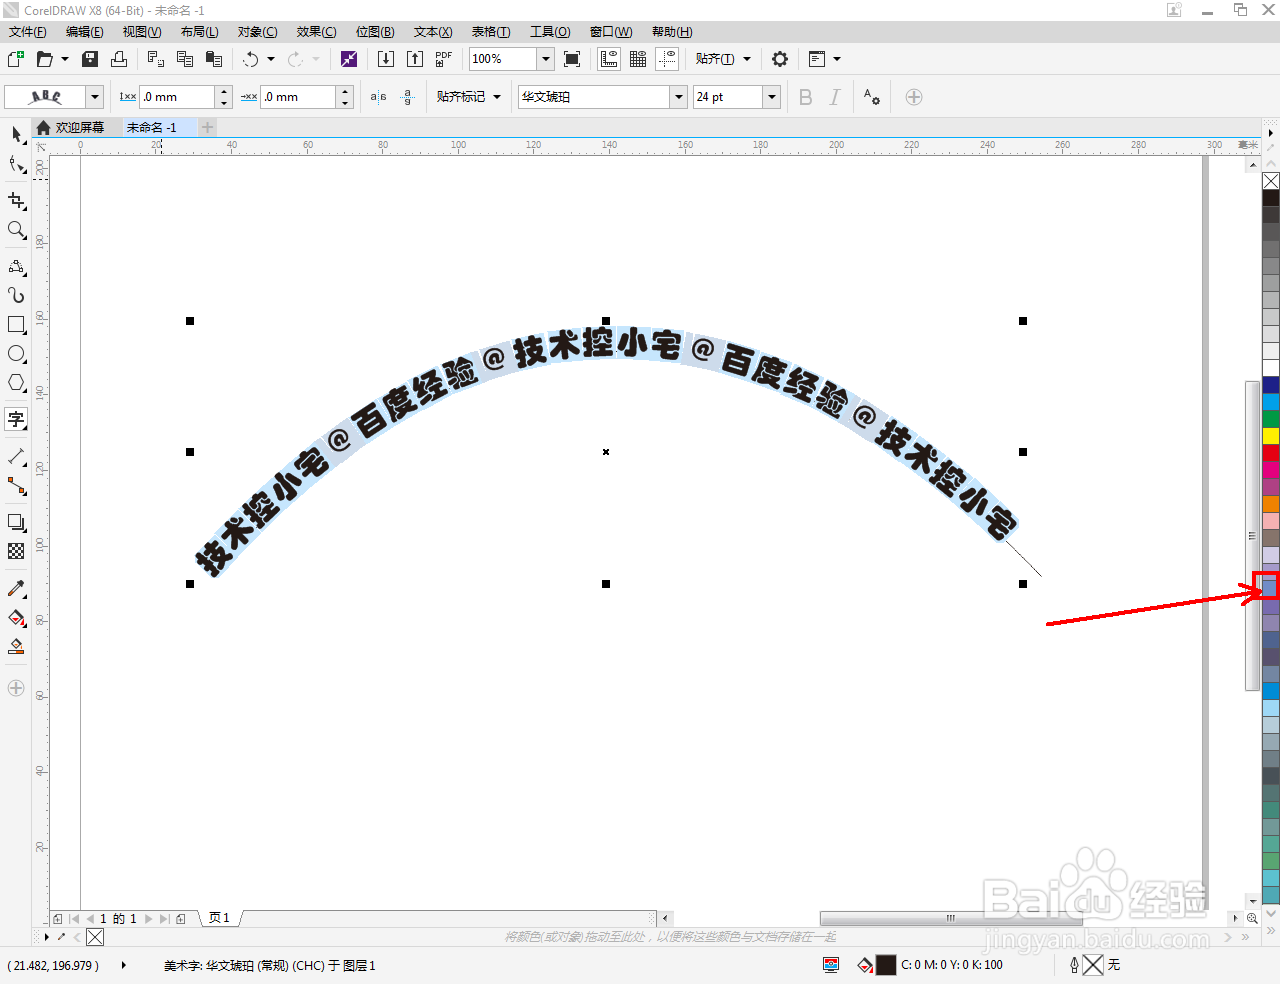This screenshot has width=1280, height=984.
Task: Select the Crop tool
Action: coord(16,200)
